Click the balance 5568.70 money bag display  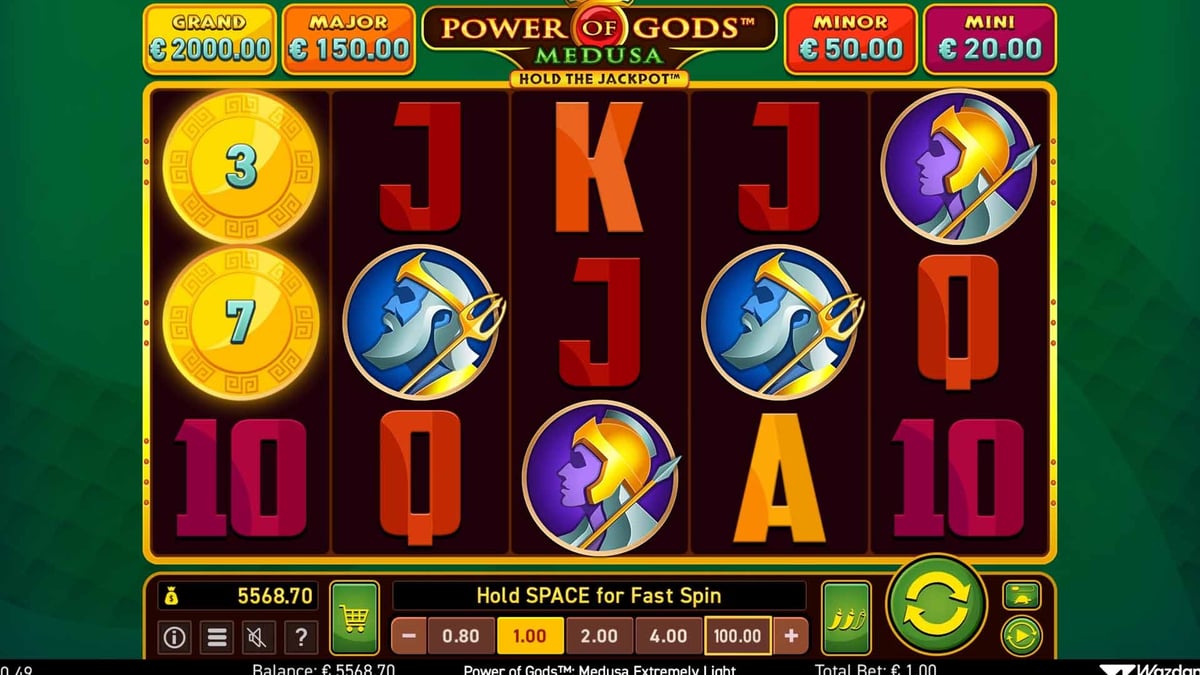coord(238,597)
